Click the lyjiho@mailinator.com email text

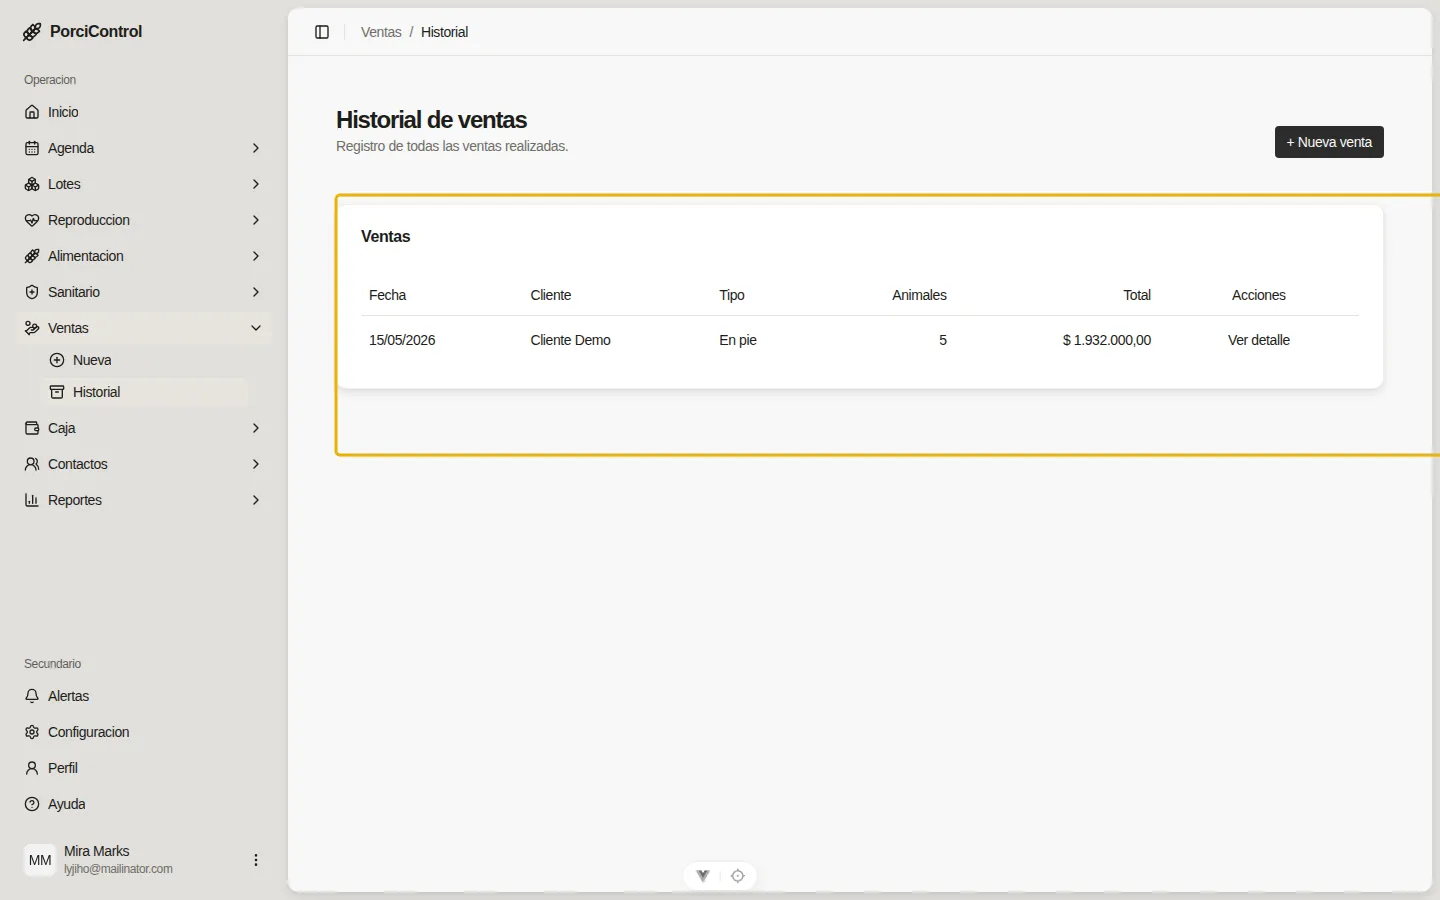(118, 869)
